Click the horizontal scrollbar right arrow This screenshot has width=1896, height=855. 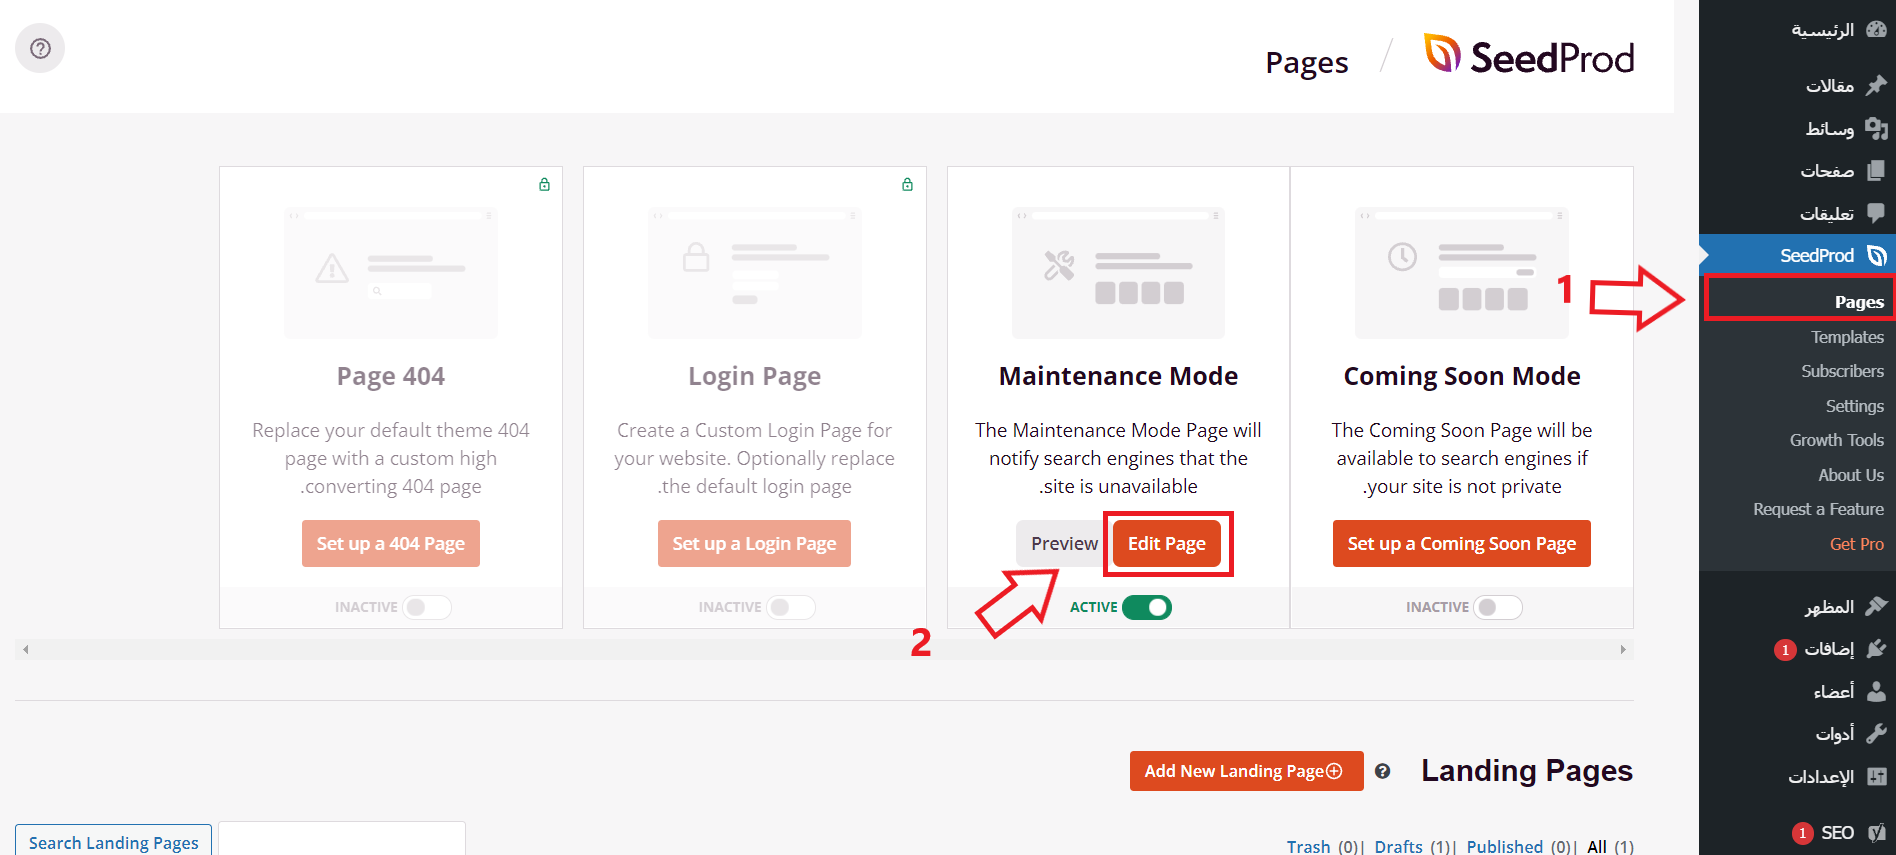click(1623, 650)
